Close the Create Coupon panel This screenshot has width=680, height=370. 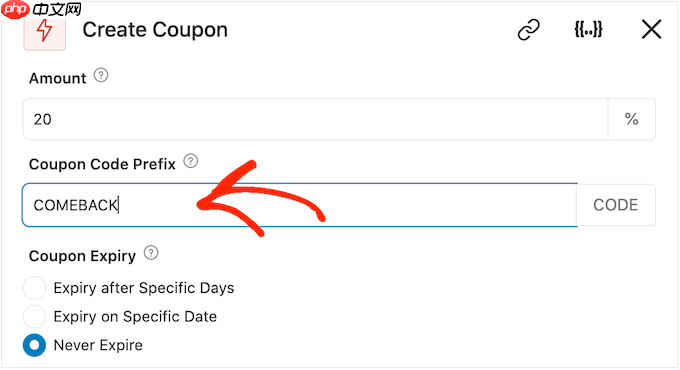click(651, 29)
